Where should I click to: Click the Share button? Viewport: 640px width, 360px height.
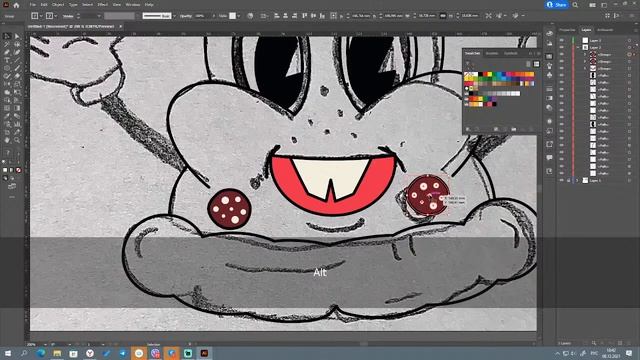coord(557,5)
